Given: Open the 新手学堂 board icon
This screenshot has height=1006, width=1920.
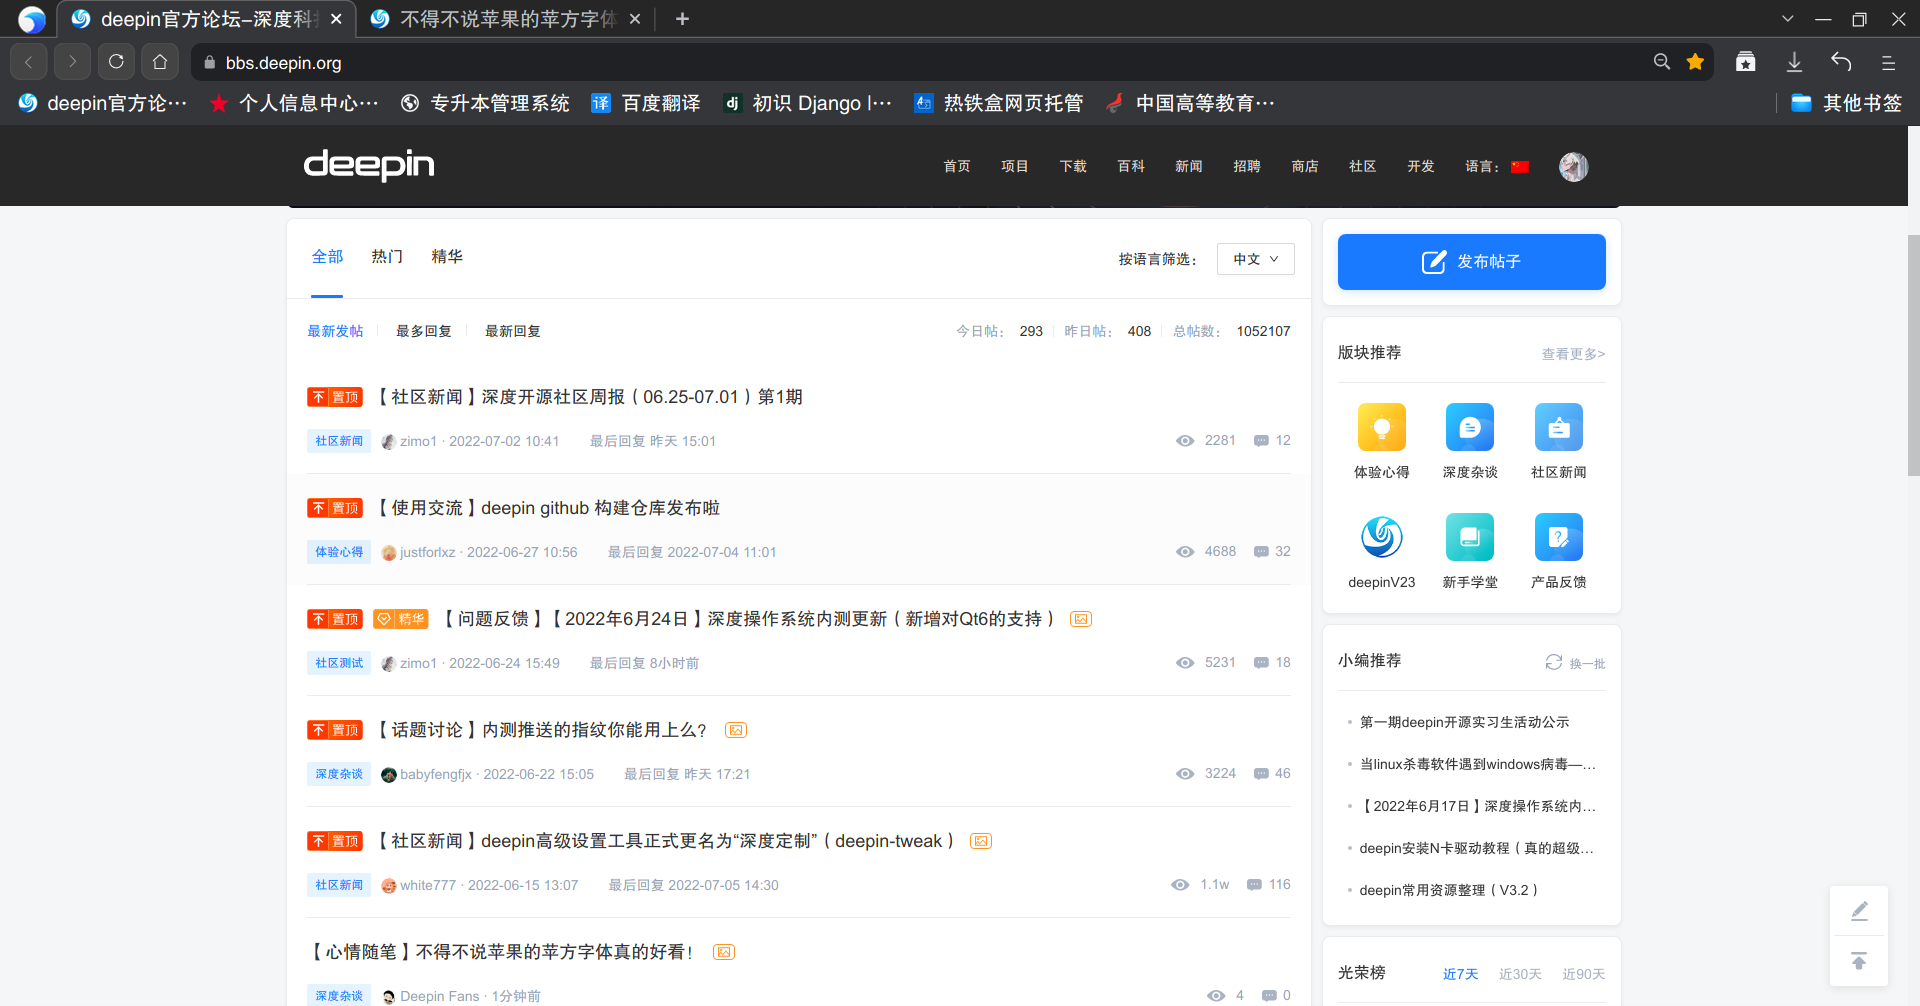Looking at the screenshot, I should pos(1469,538).
